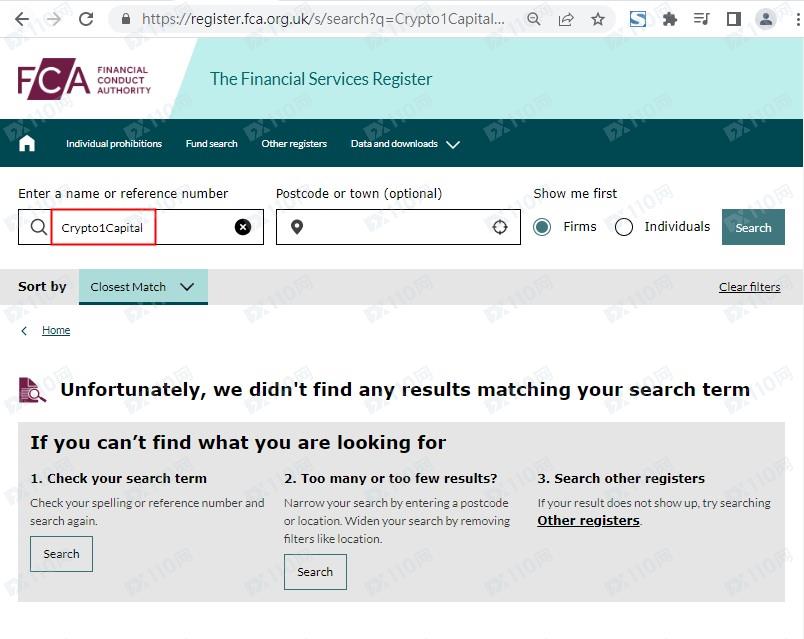Image resolution: width=804 pixels, height=639 pixels.
Task: Expand the Data and downloads menu
Action: click(405, 144)
